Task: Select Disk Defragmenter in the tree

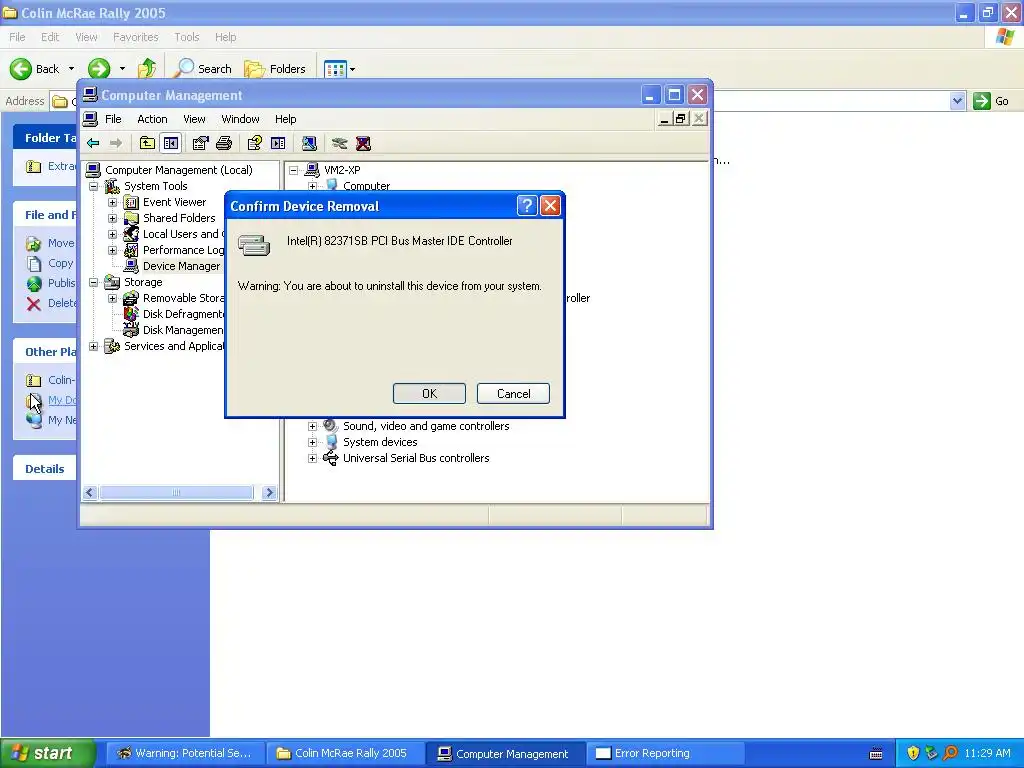Action: coord(183,314)
